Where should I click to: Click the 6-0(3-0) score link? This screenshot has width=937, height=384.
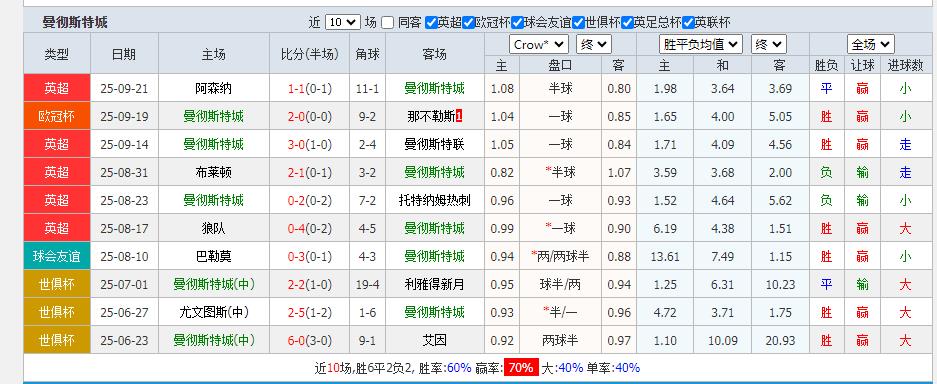(310, 340)
